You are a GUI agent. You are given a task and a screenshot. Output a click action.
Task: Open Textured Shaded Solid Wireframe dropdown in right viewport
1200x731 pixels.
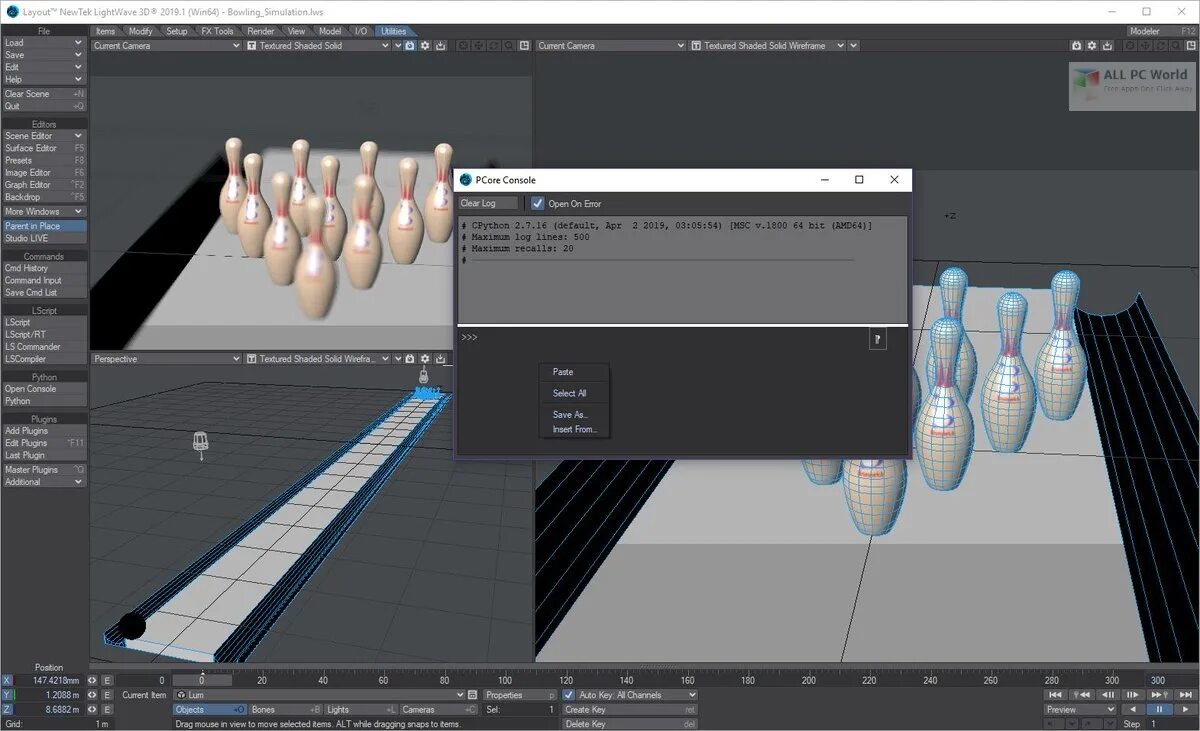tap(768, 46)
